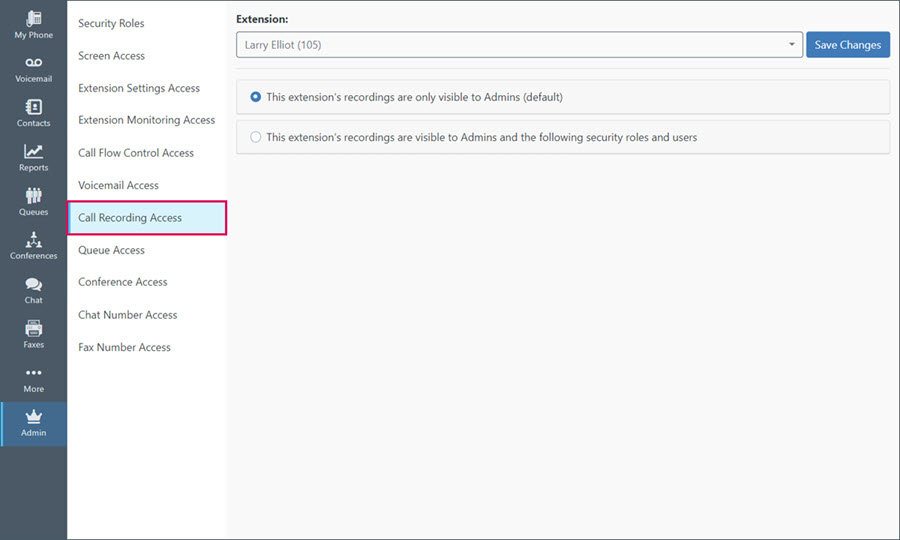This screenshot has height=540, width=900.
Task: Select Call Recording Access item
Action: (147, 217)
